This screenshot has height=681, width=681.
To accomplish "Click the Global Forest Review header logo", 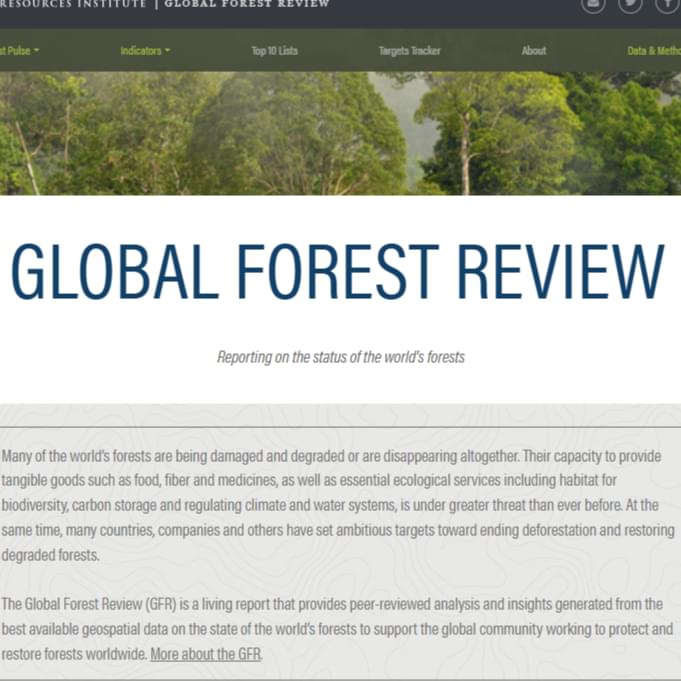I will point(246,4).
